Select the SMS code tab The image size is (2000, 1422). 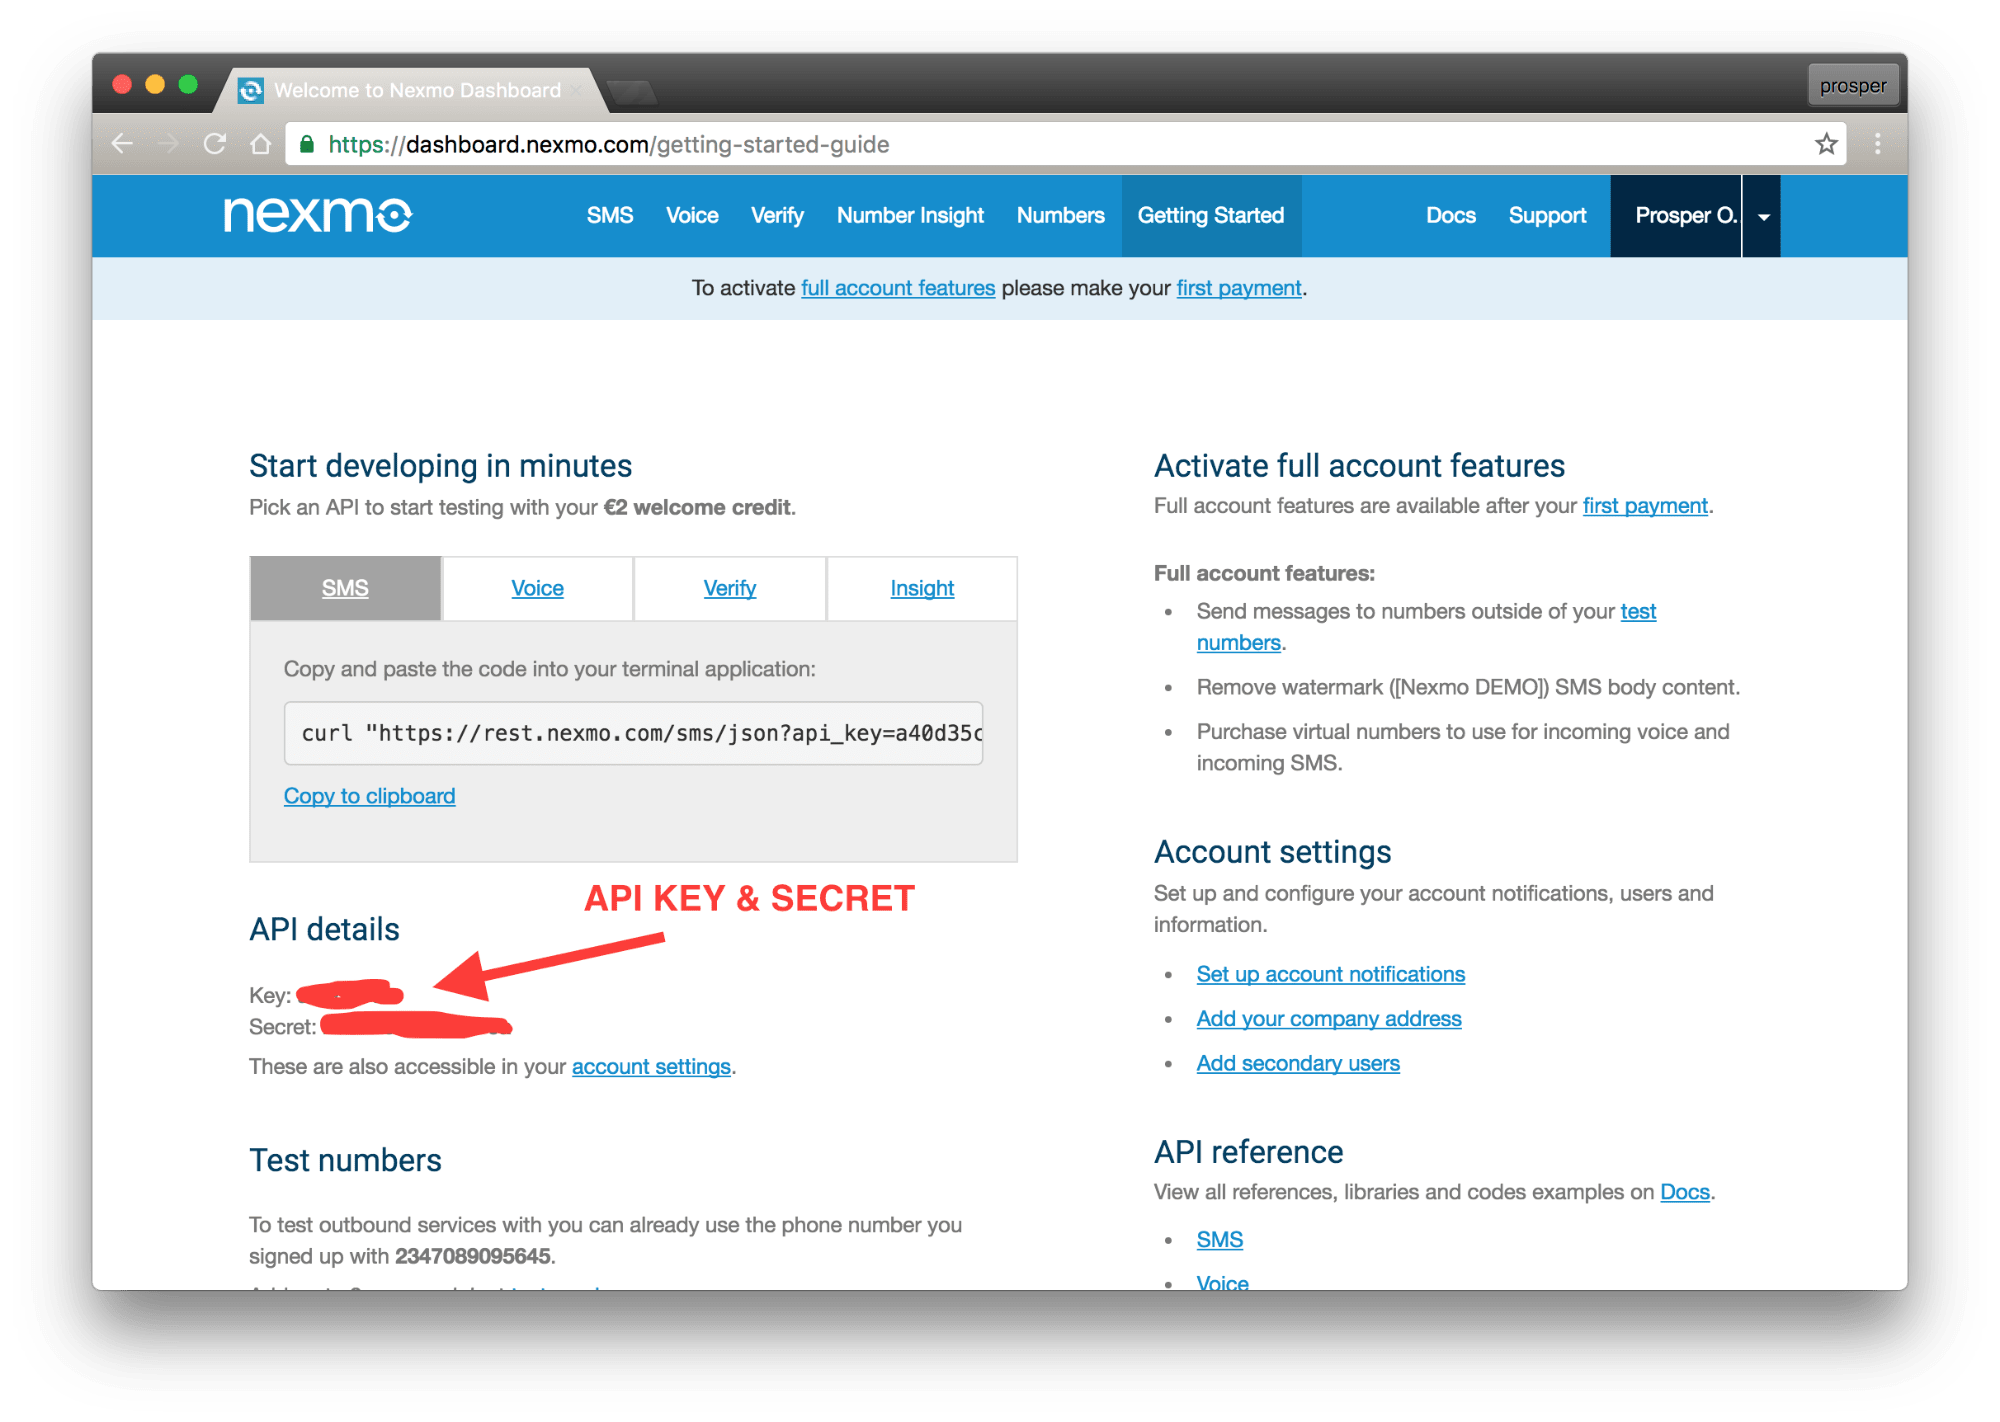click(345, 588)
